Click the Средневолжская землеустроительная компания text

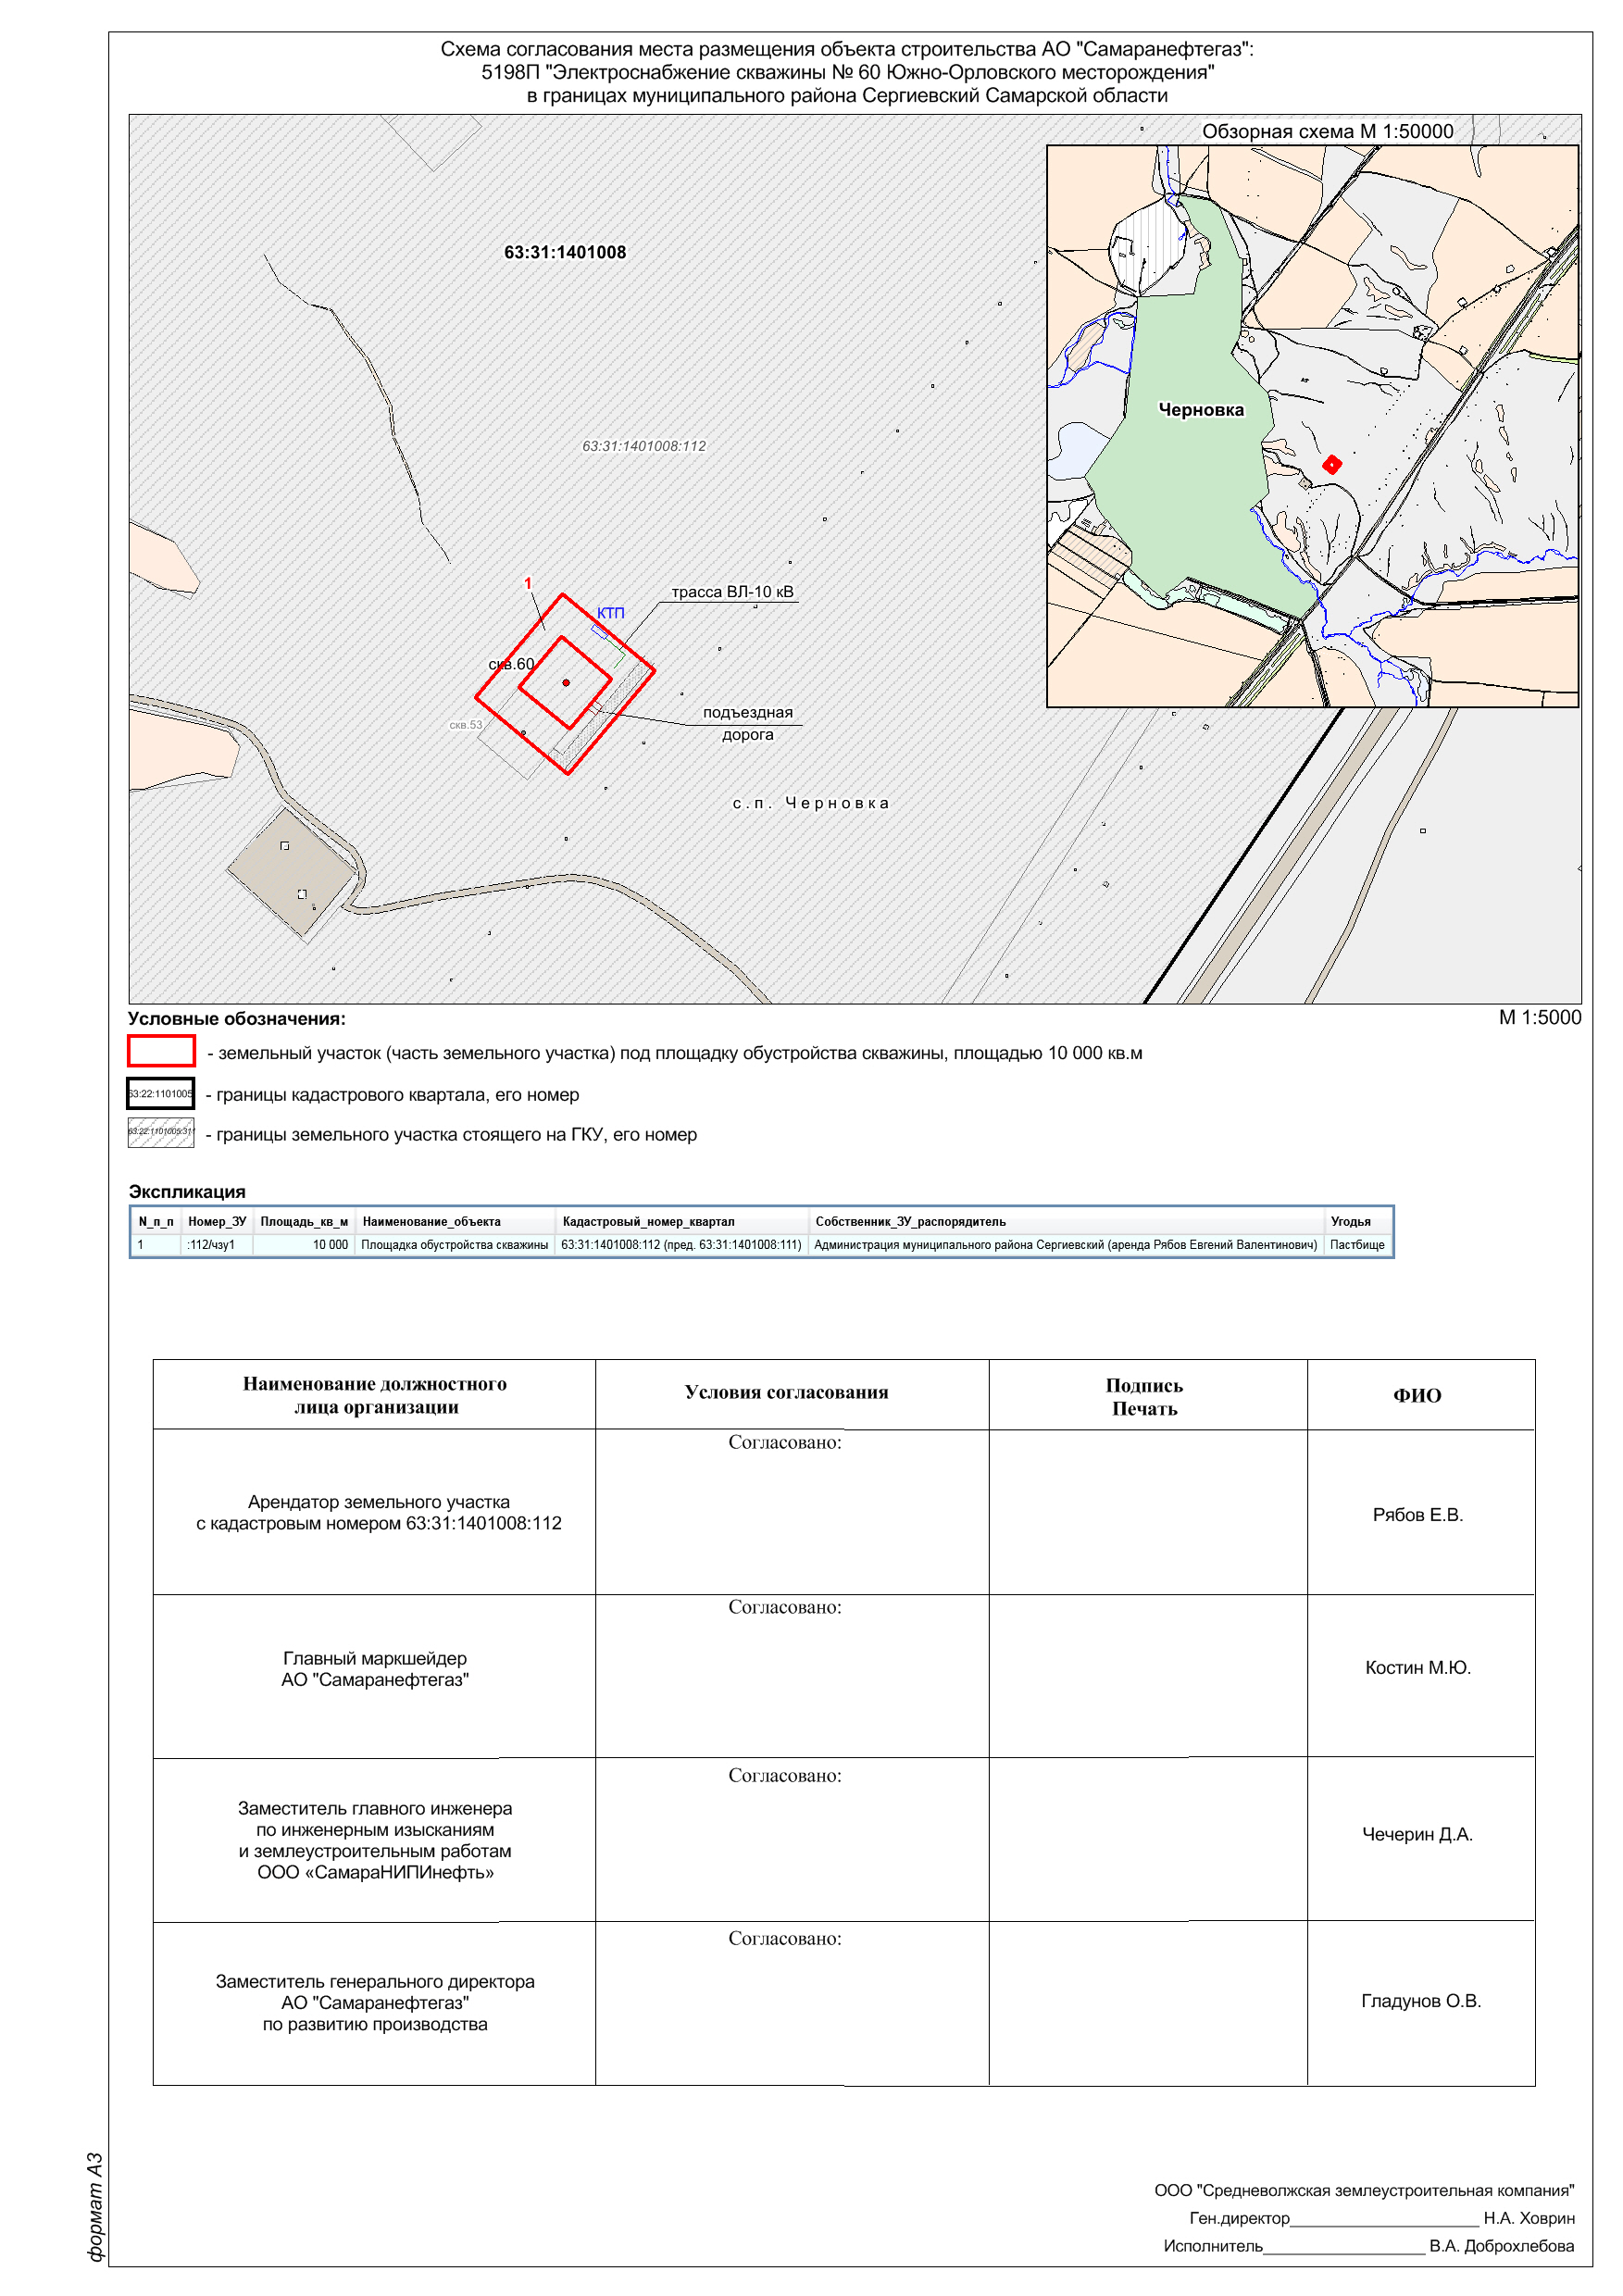coord(1364,2190)
